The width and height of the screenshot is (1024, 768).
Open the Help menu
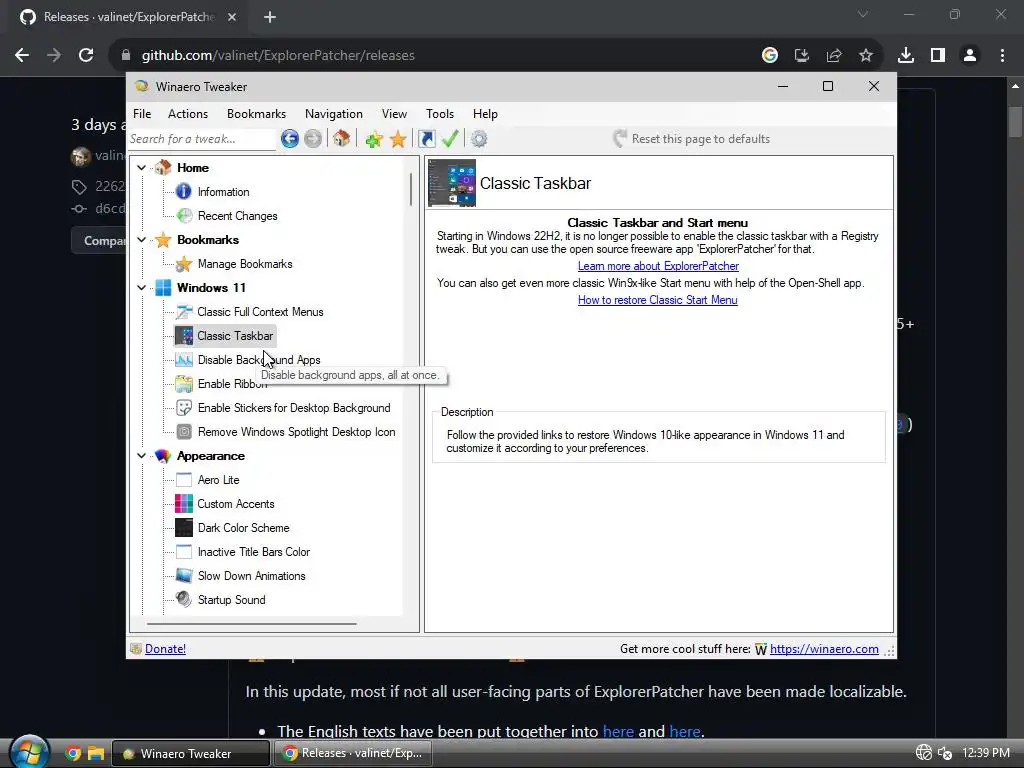point(485,114)
